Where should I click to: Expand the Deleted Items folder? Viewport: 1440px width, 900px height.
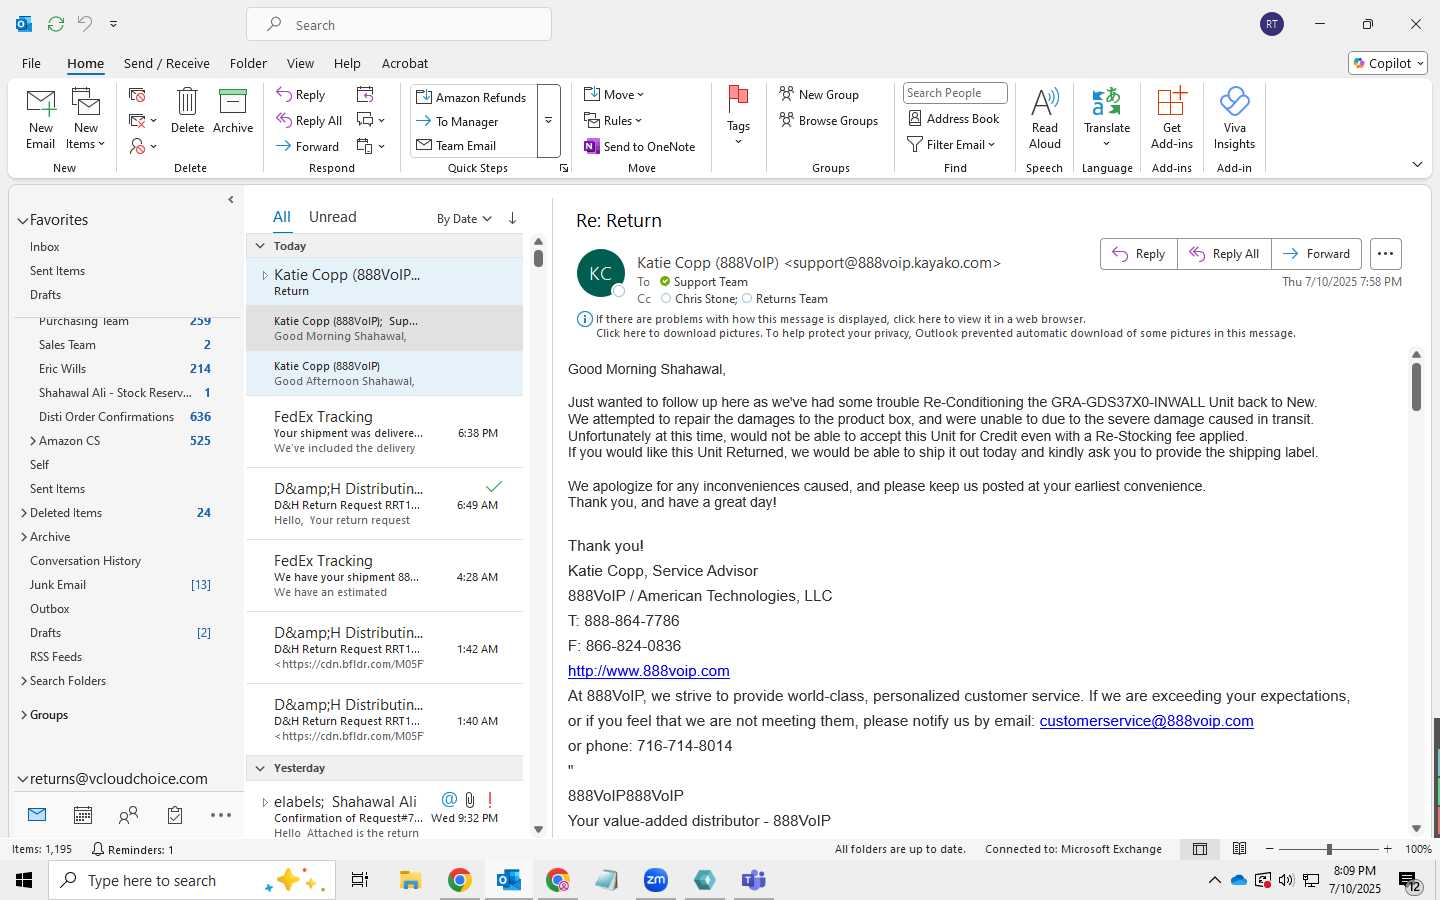(x=24, y=513)
